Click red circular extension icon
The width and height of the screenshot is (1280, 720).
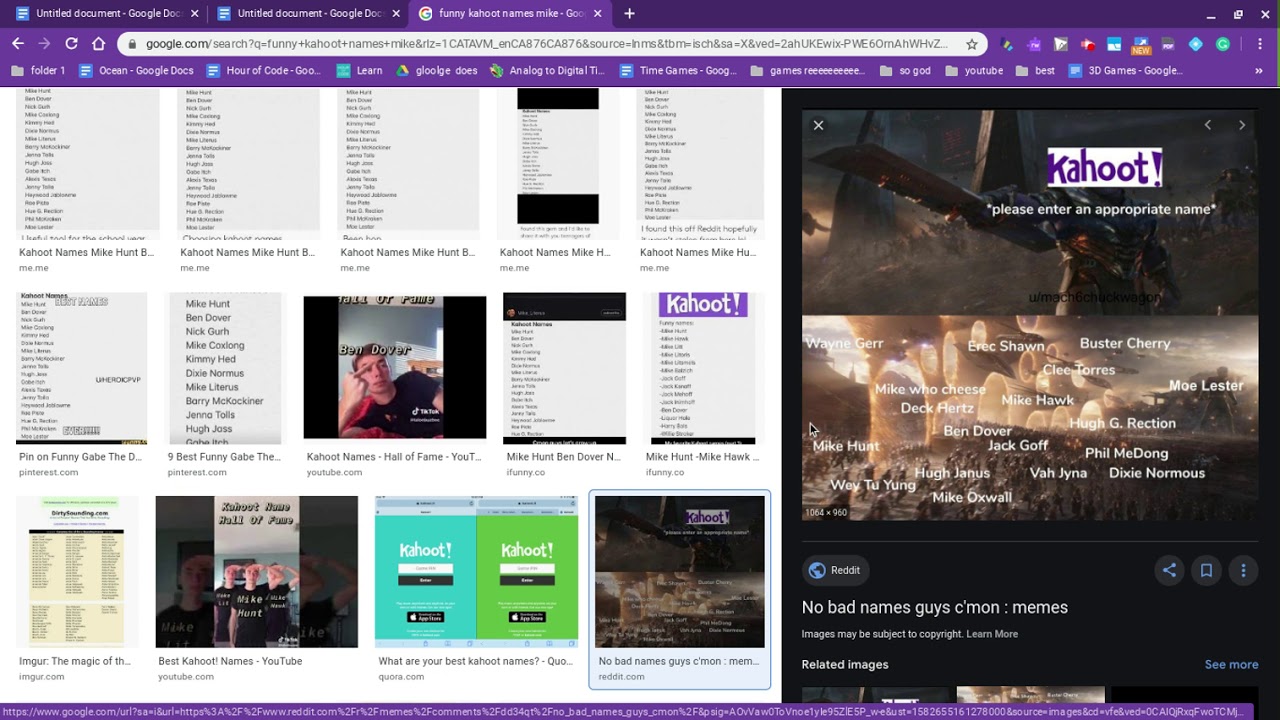point(1087,44)
